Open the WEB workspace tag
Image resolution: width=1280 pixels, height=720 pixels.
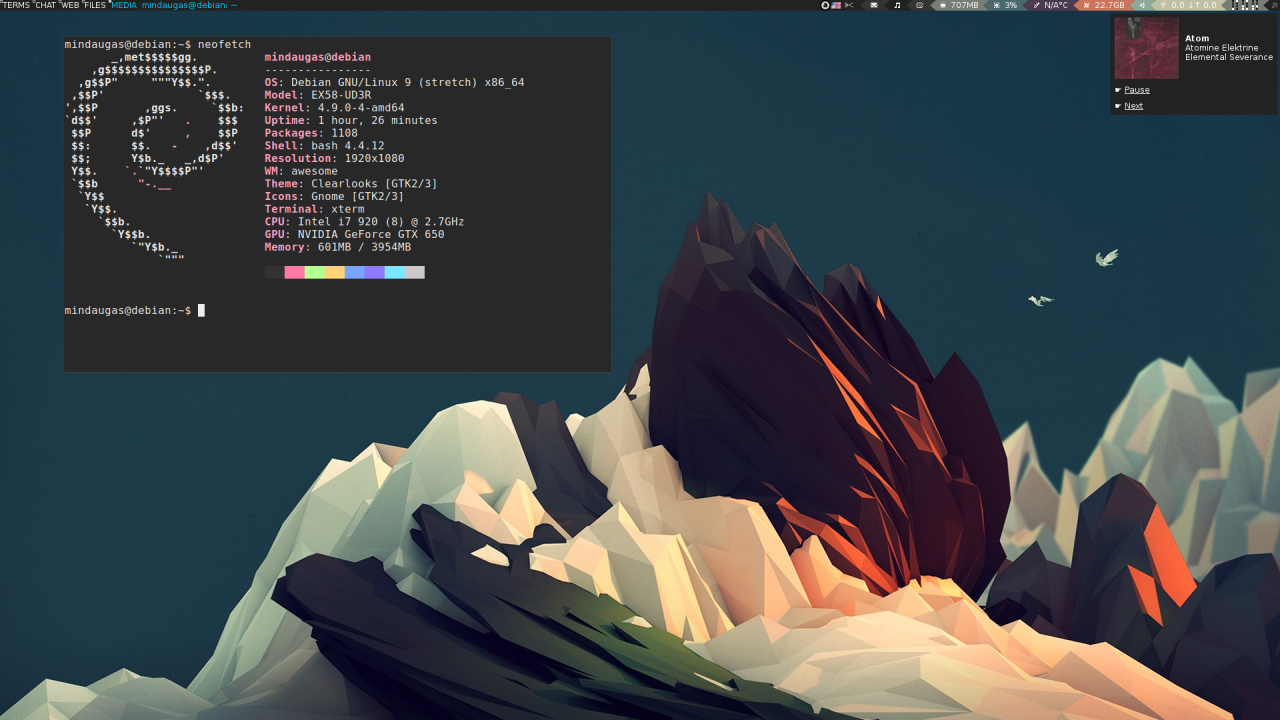[x=70, y=5]
